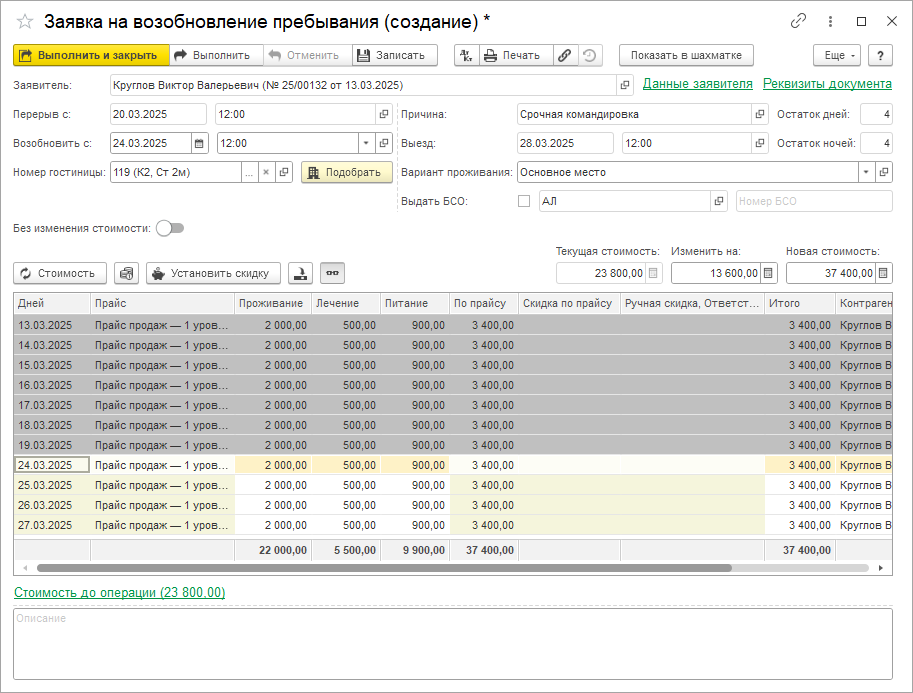Click the paperclip attachments icon in toolbar
Screen dimensions: 913x693
point(565,56)
